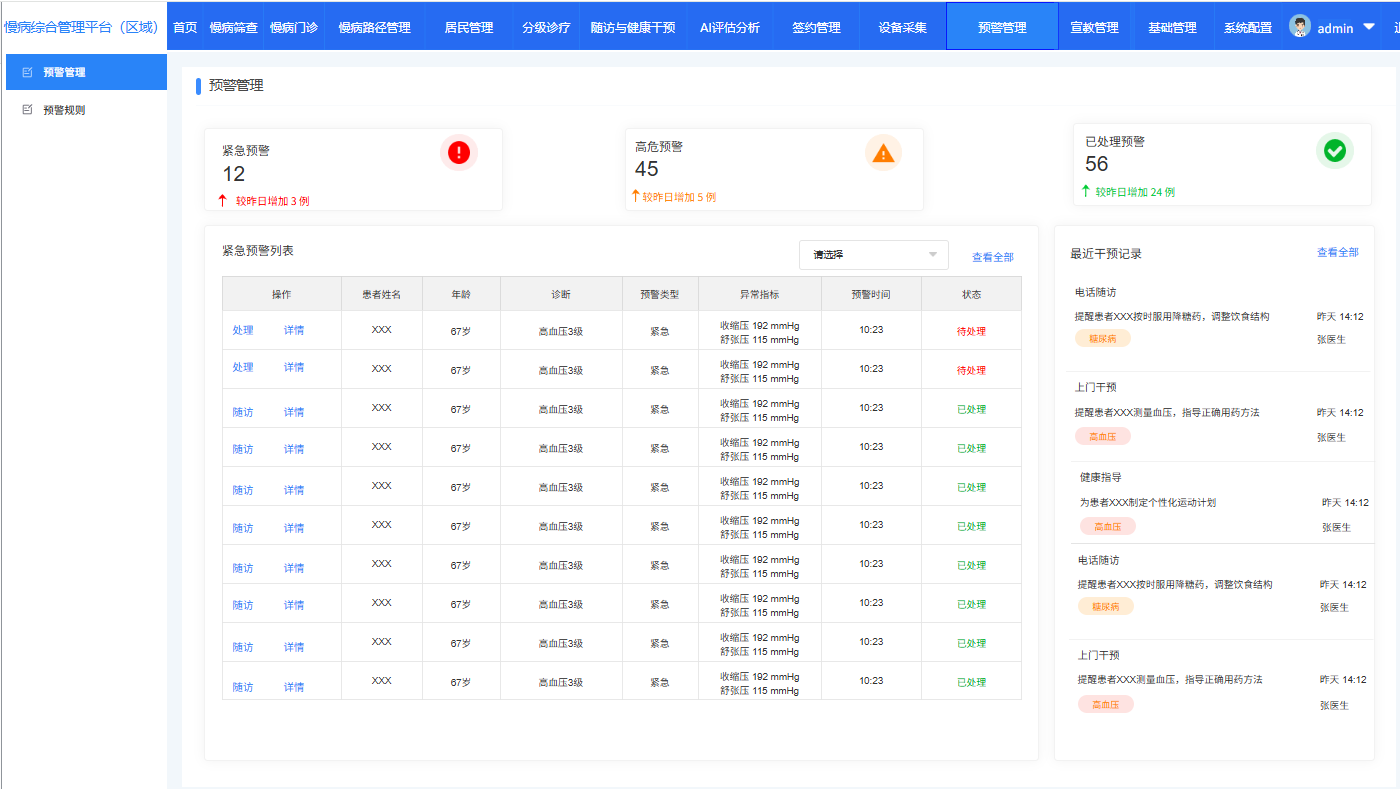
Task: Click 随访 in the third table row
Action: click(x=243, y=412)
